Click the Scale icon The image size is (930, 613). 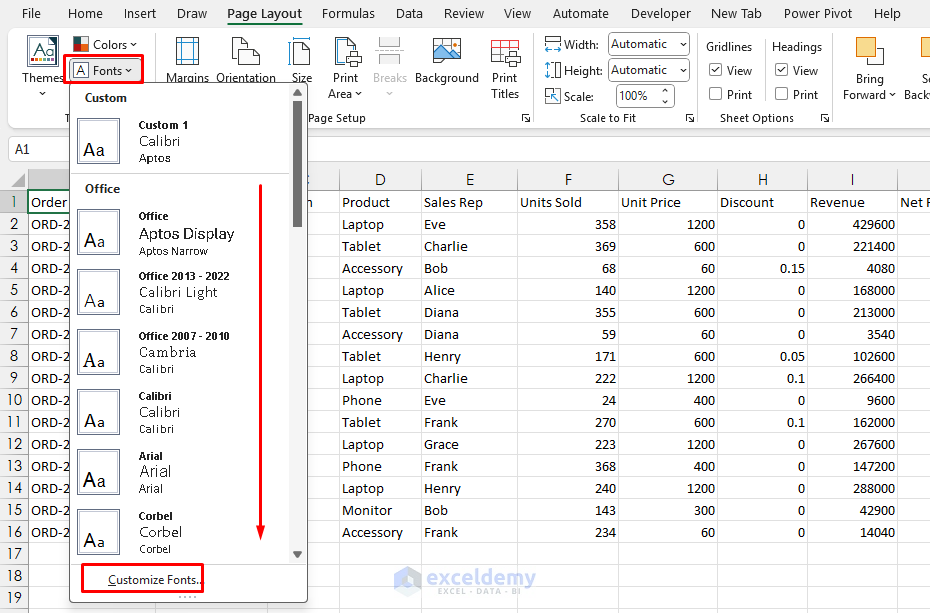(x=552, y=96)
